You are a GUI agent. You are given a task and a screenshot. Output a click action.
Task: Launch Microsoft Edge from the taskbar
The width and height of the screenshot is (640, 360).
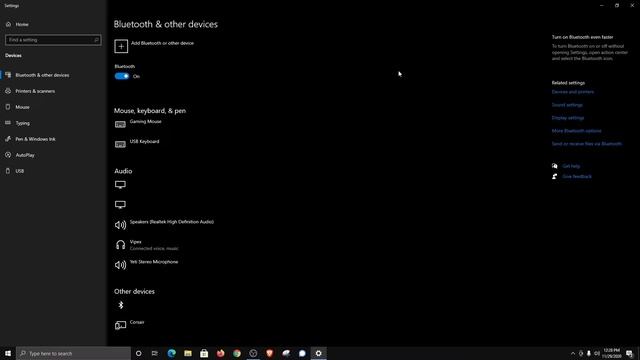[x=171, y=353]
